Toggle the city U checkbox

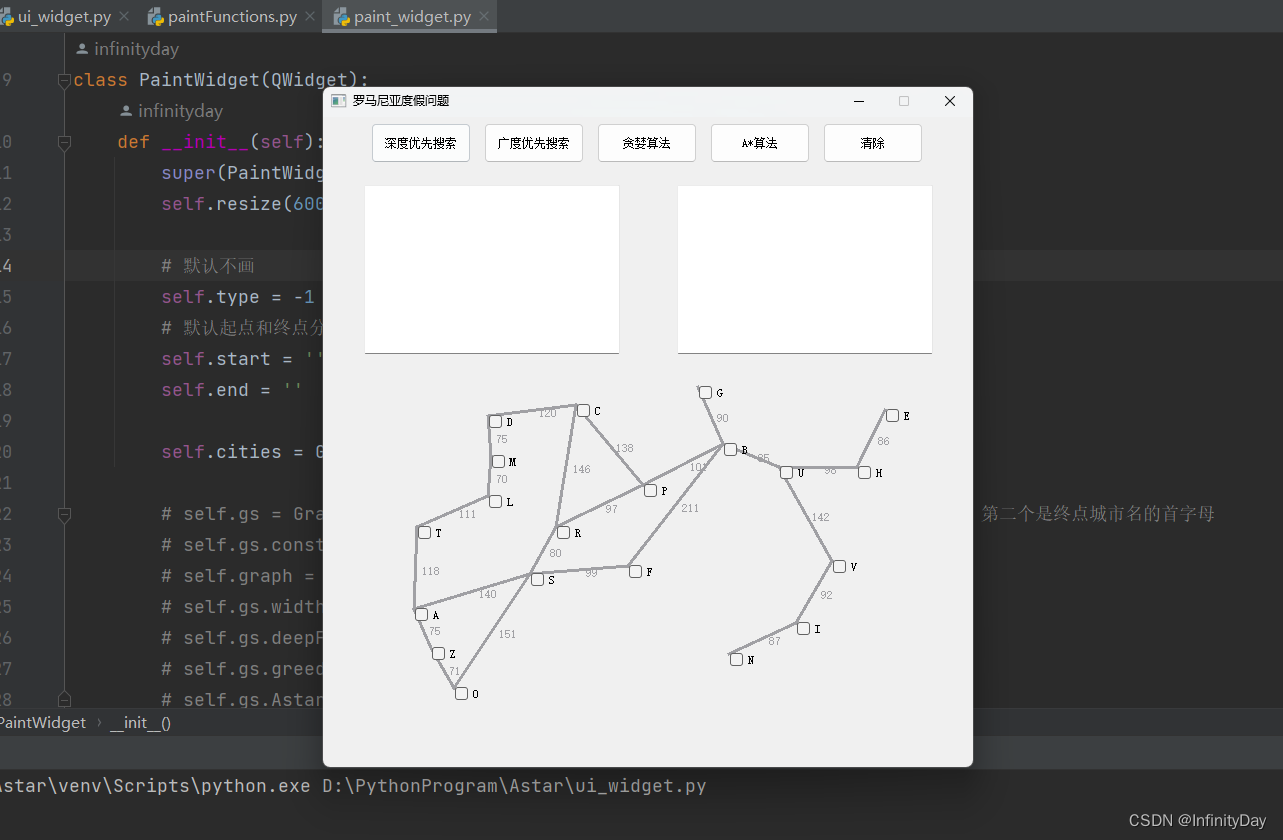tap(786, 473)
